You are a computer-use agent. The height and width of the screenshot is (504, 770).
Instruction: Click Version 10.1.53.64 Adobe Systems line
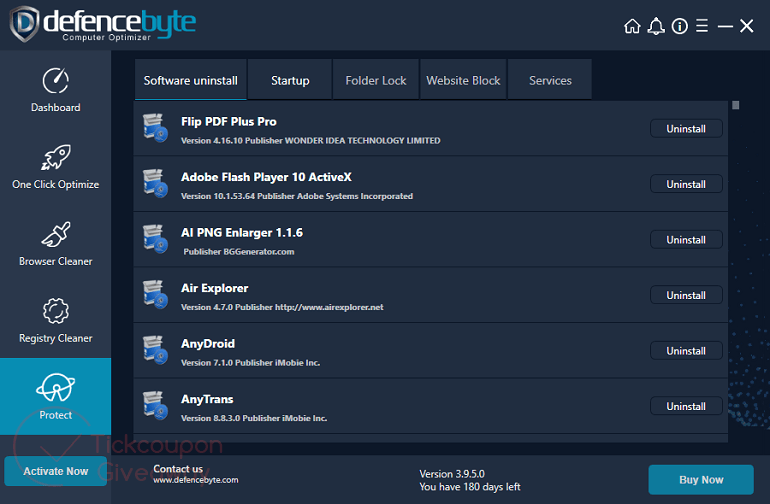coord(297,196)
